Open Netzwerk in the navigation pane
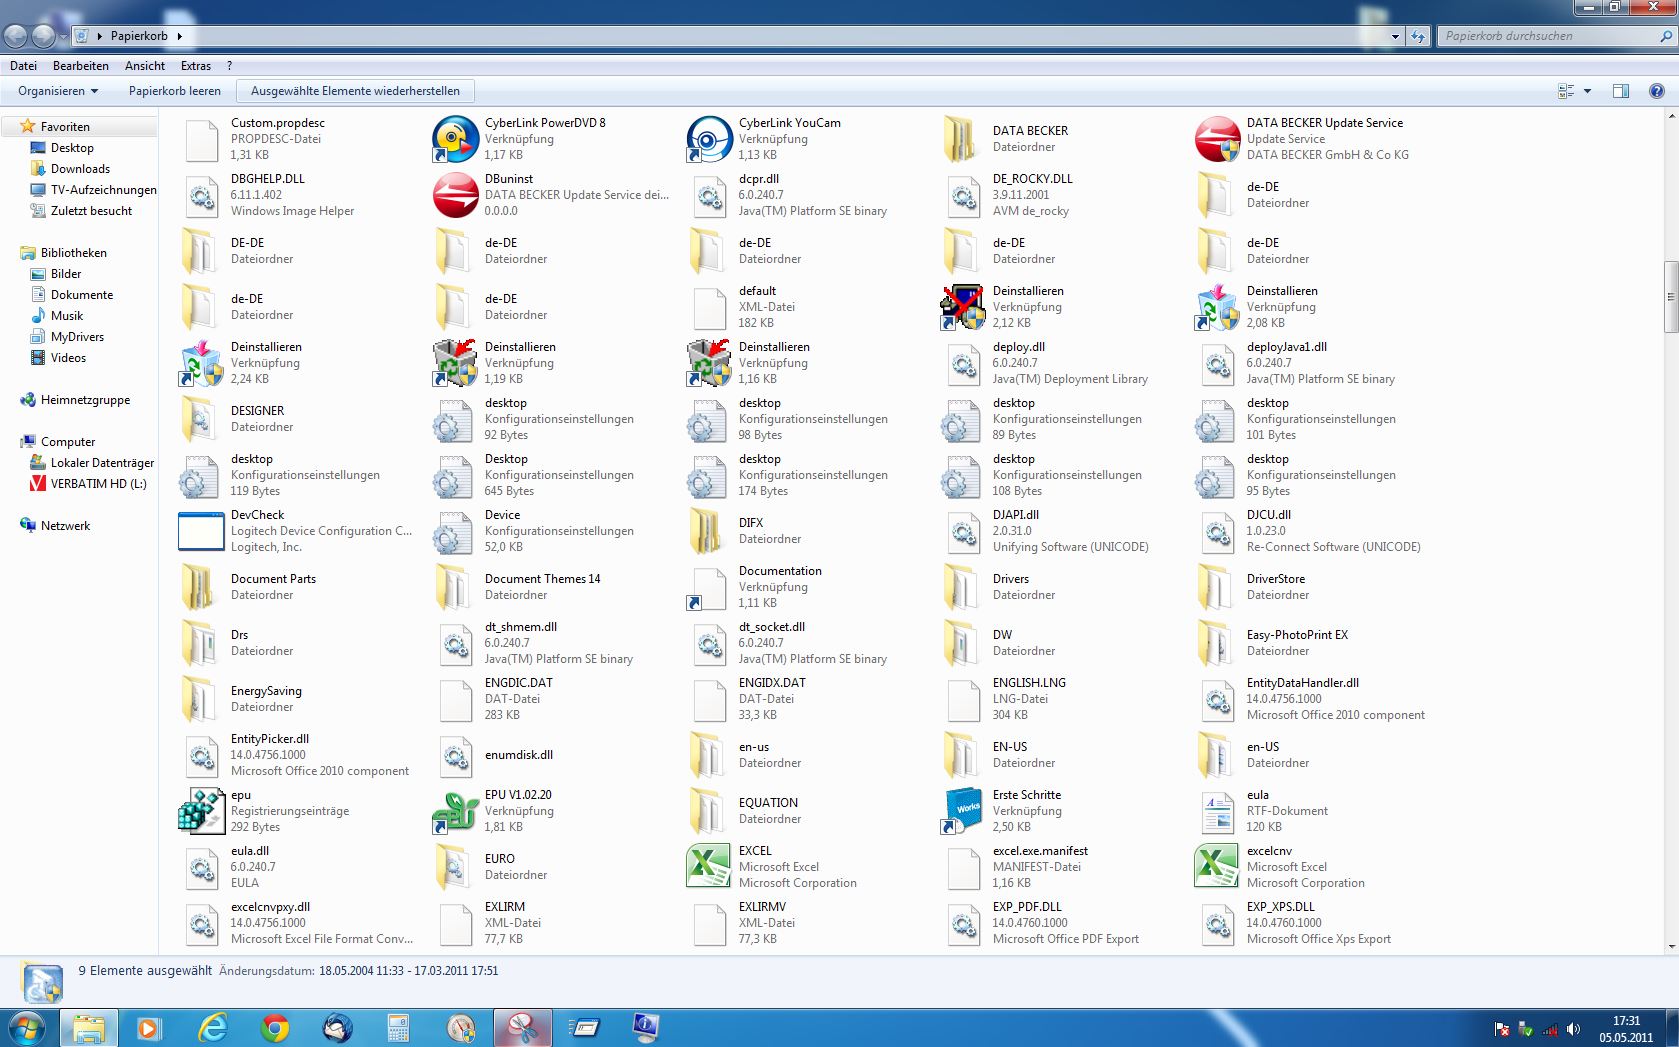Screen dimensions: 1679x1047 [65, 526]
